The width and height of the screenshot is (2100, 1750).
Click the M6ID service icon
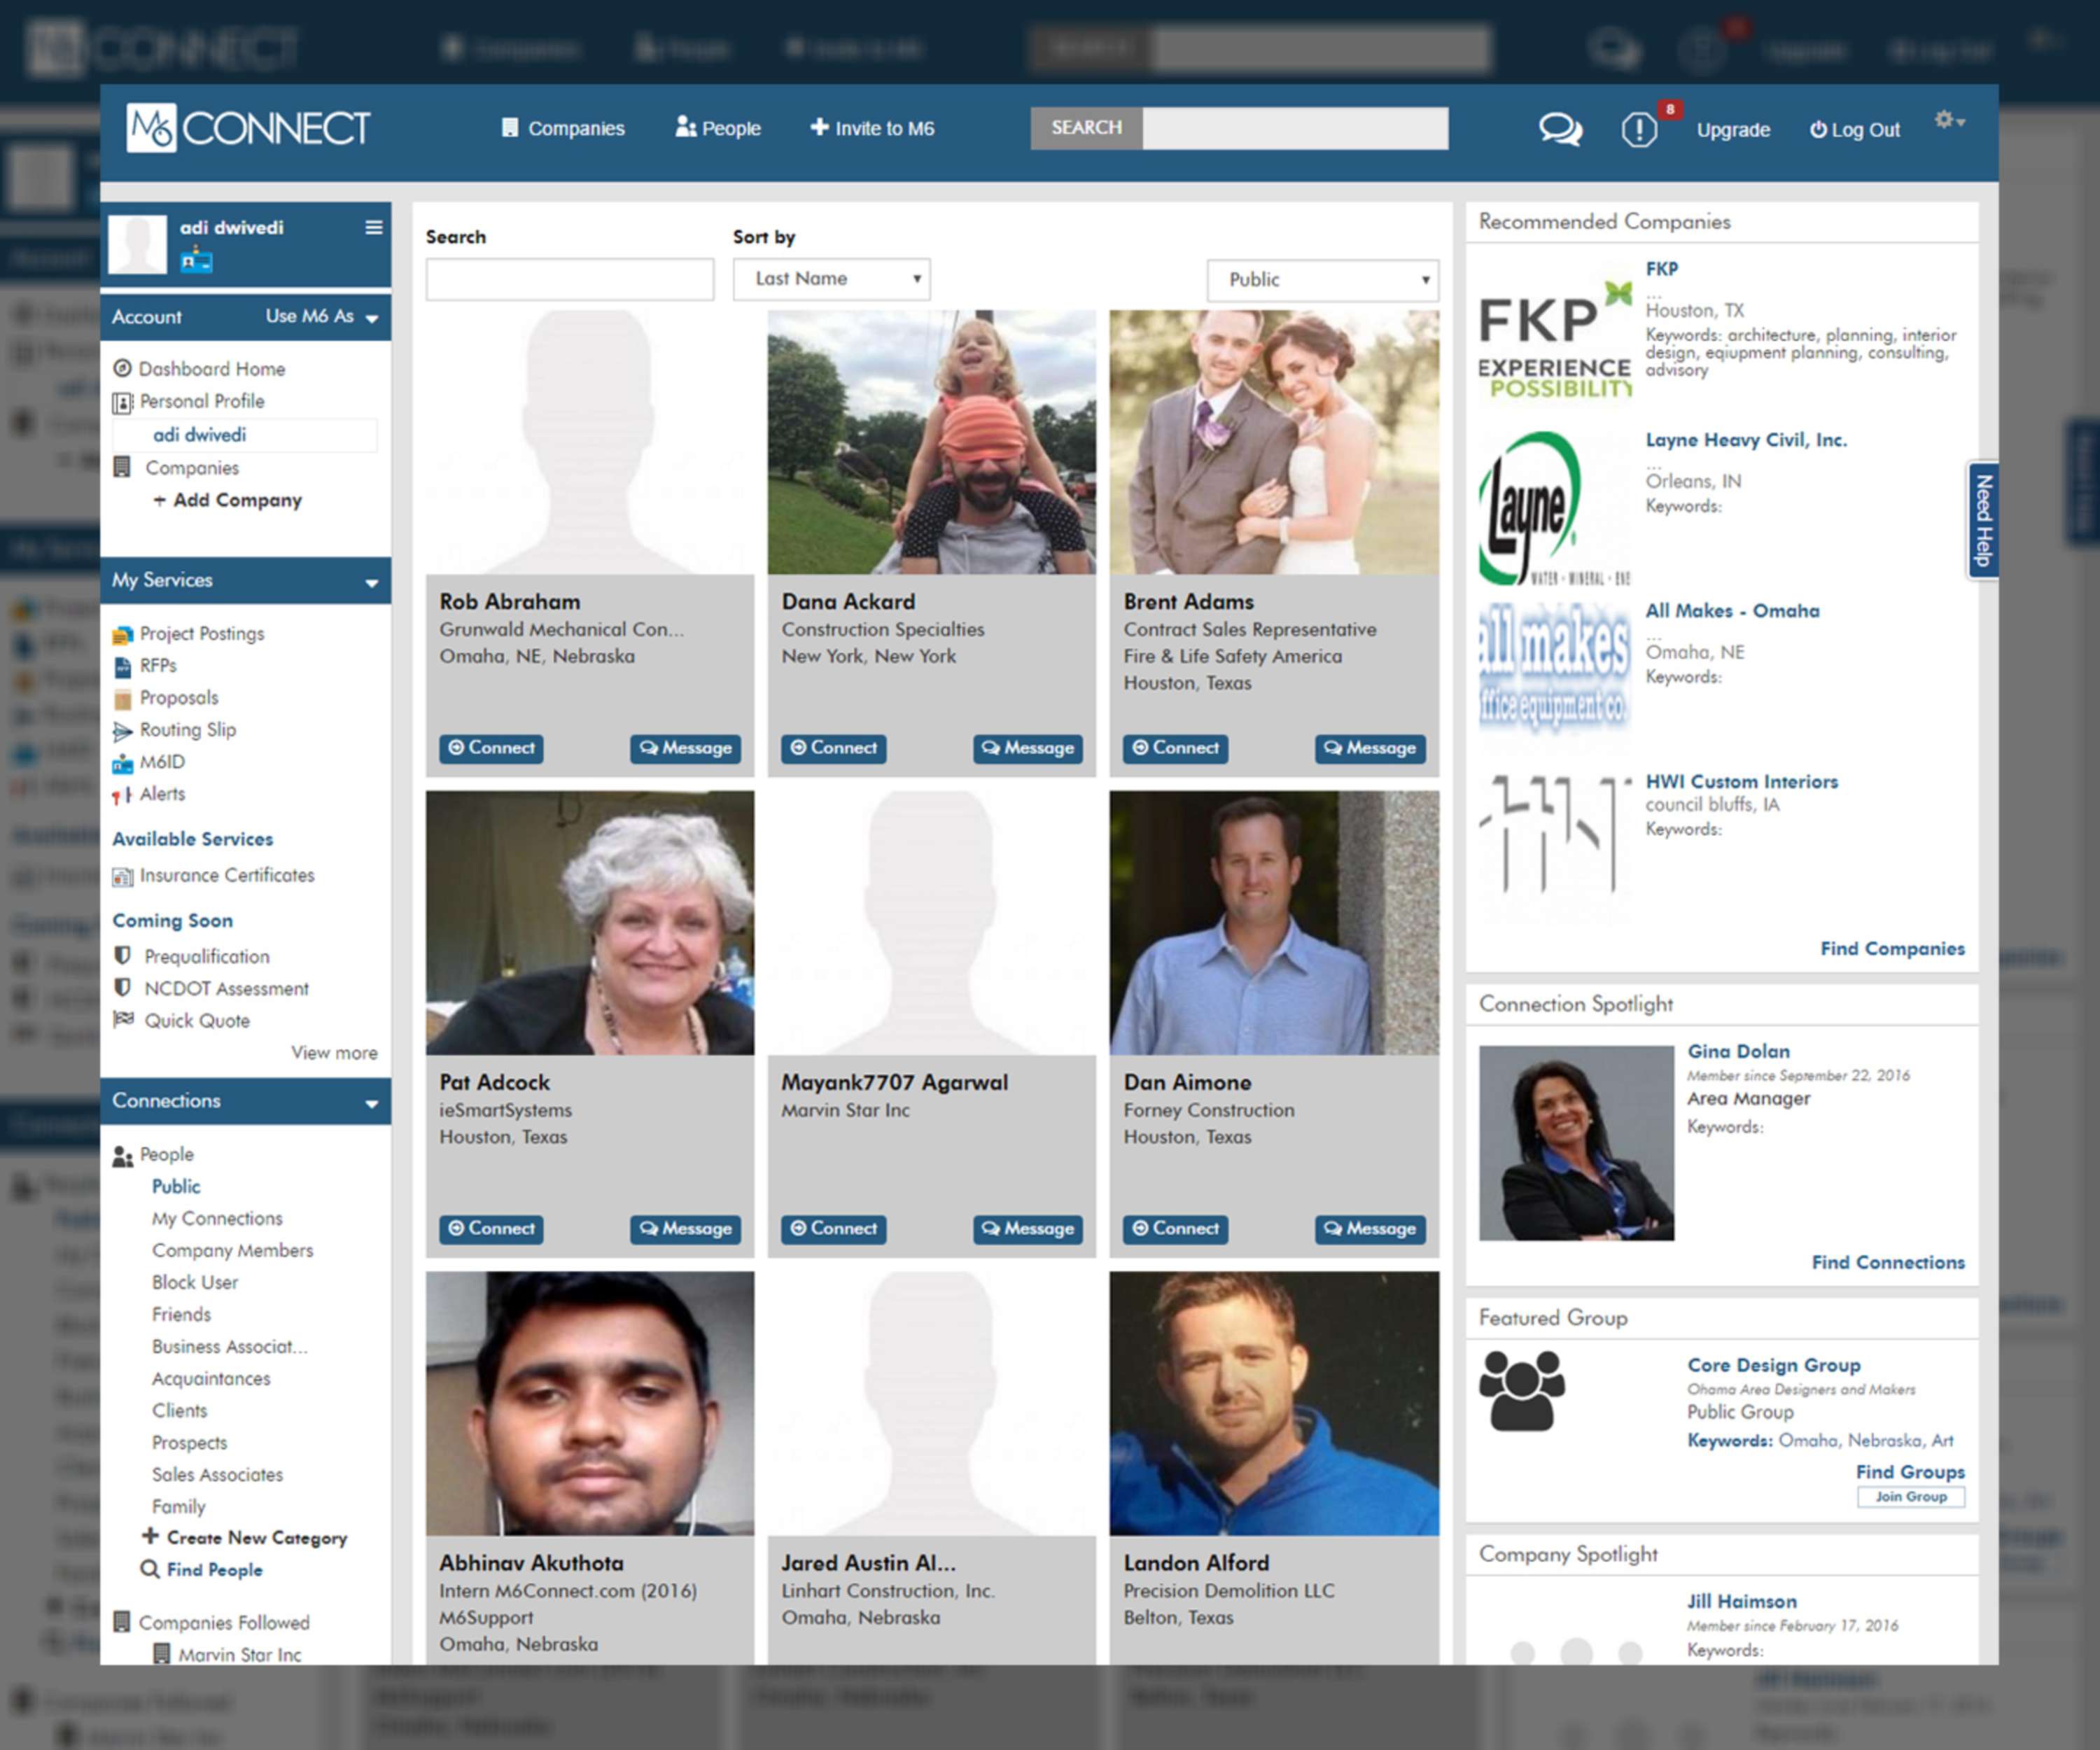(123, 763)
